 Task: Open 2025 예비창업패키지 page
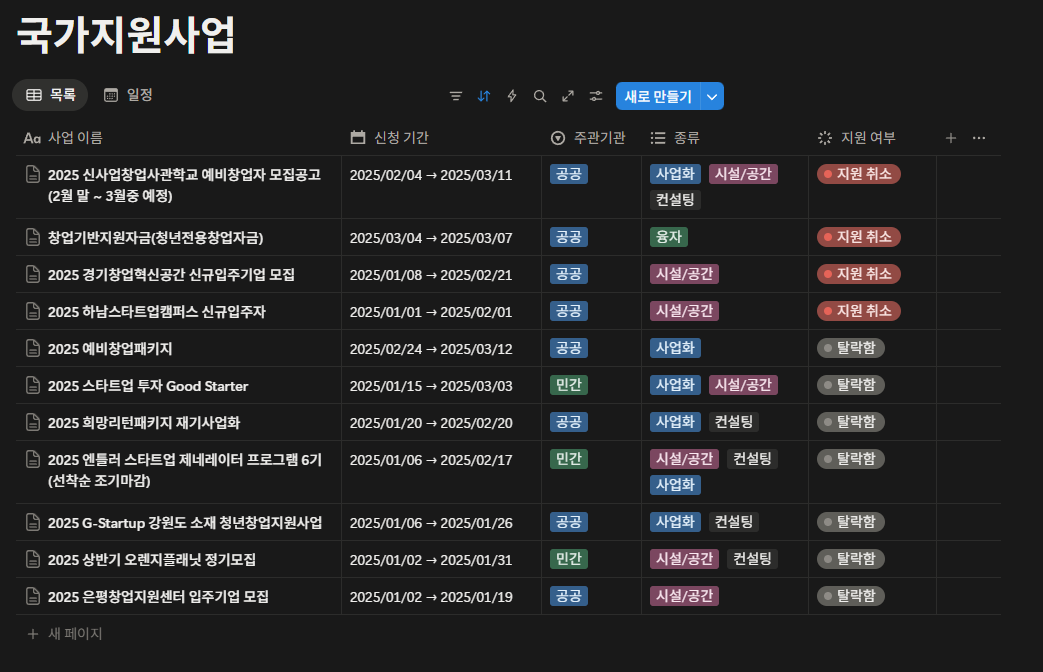110,349
